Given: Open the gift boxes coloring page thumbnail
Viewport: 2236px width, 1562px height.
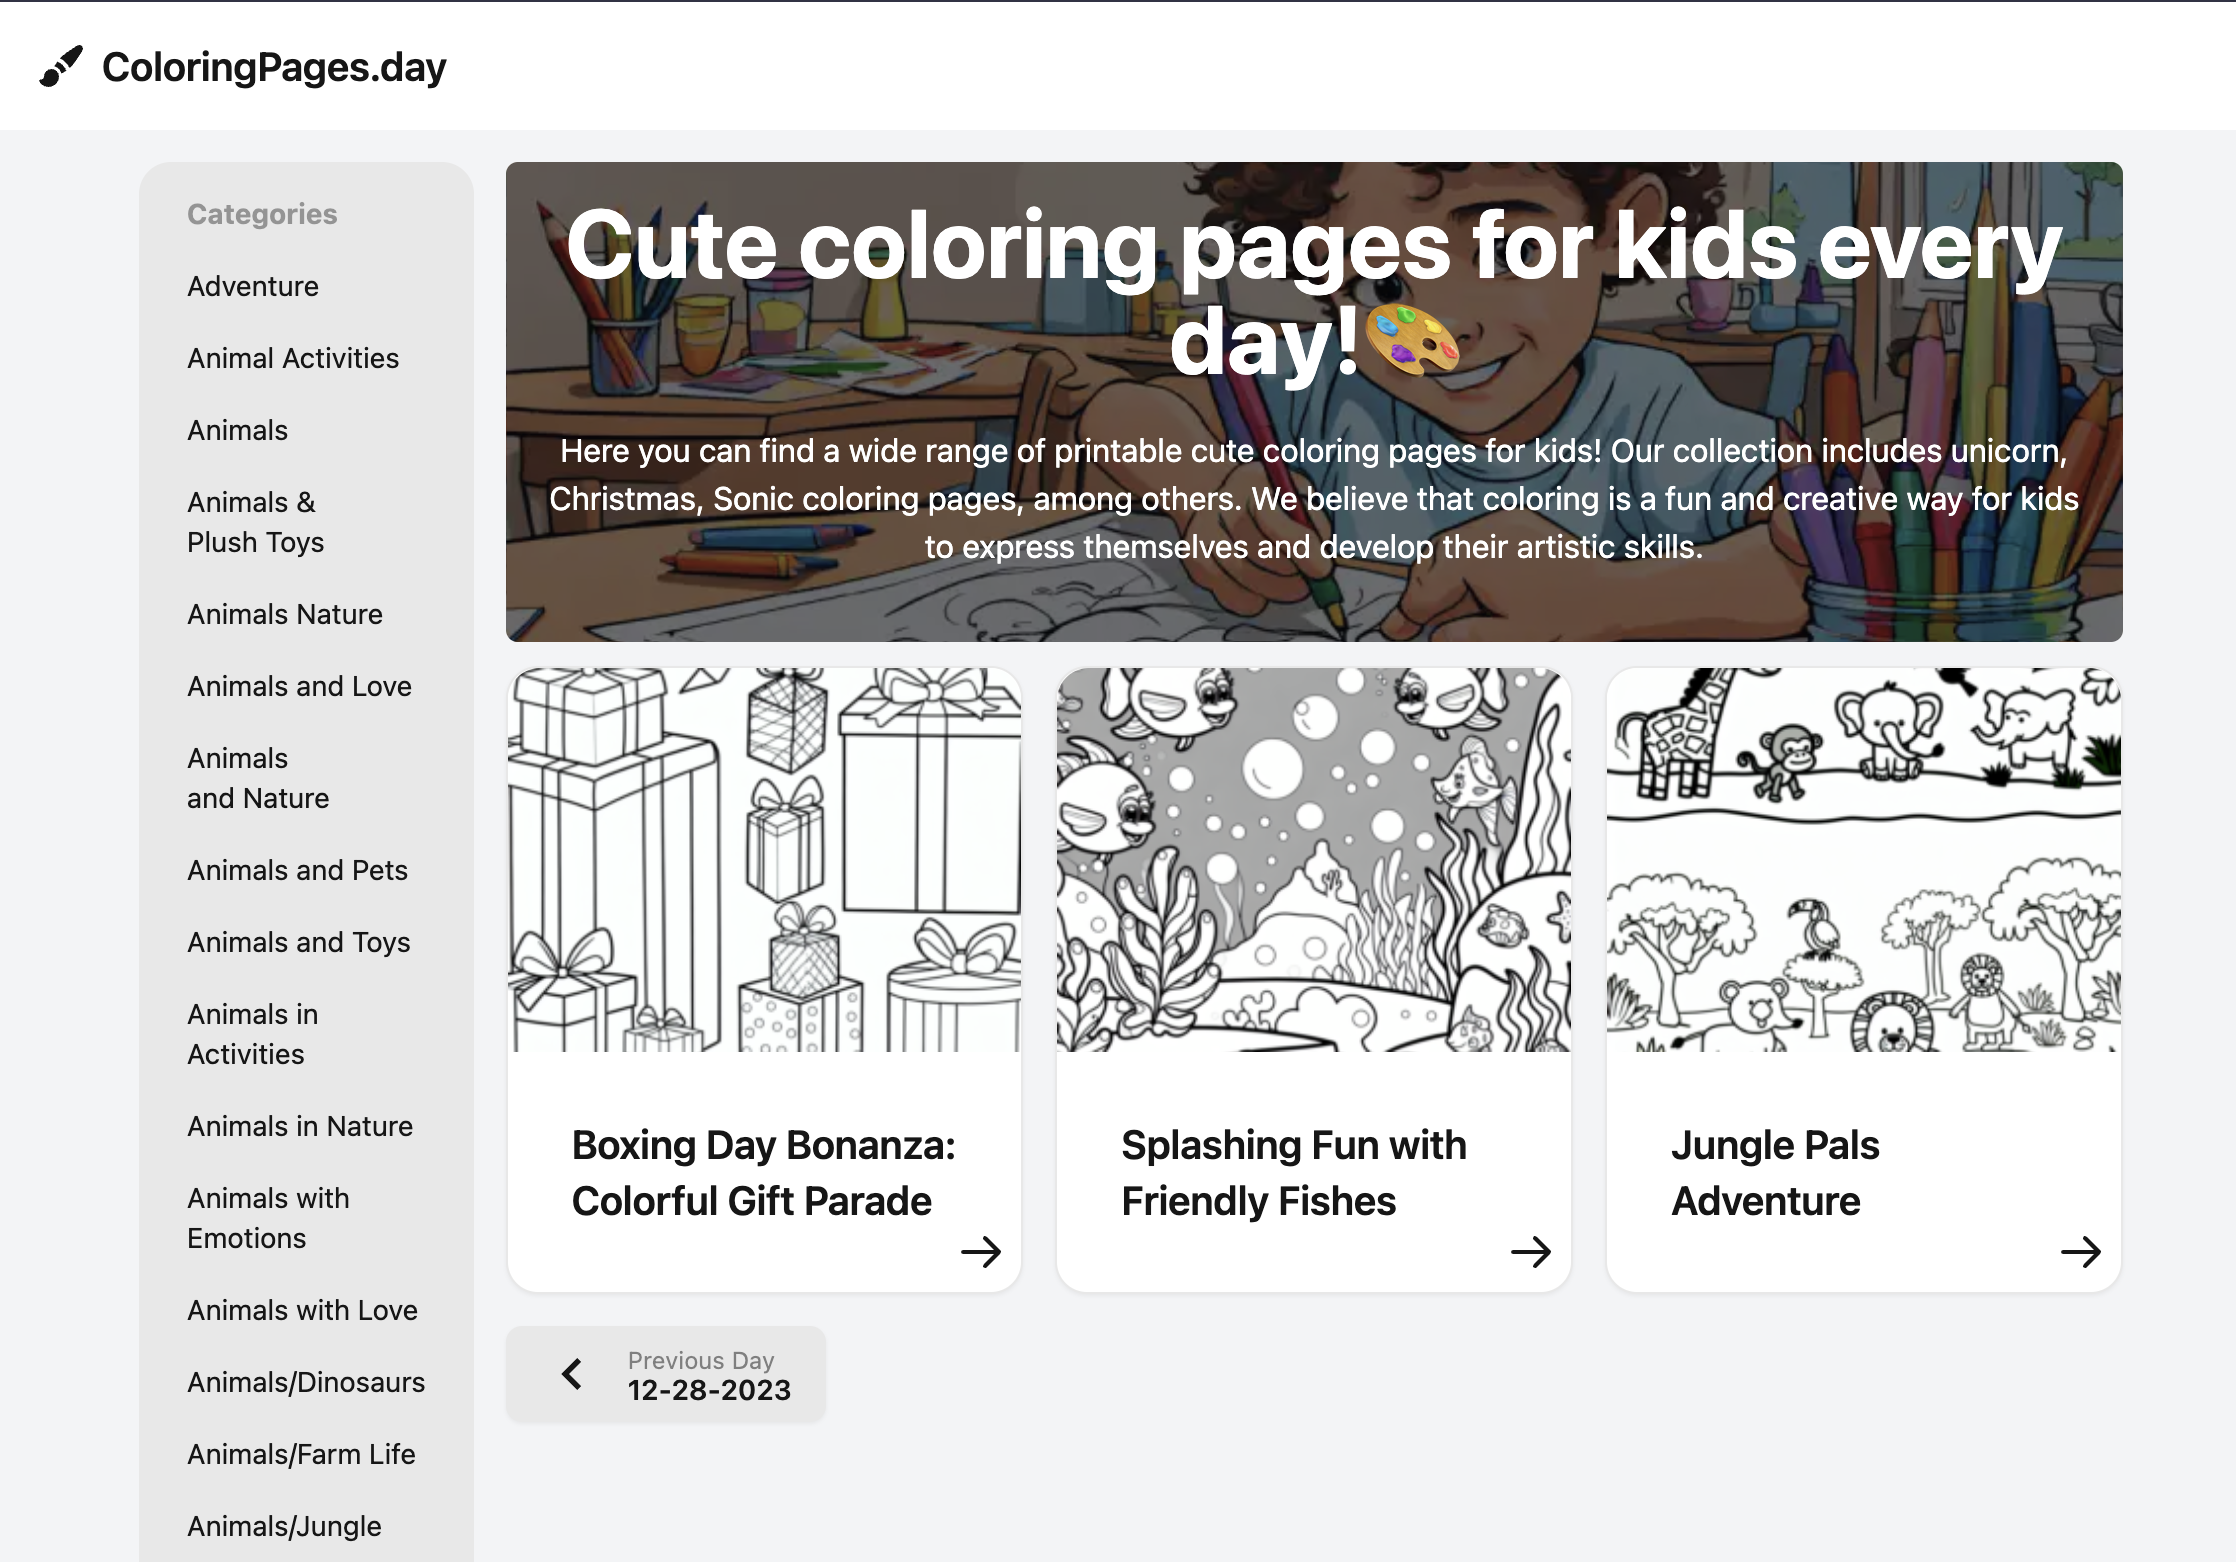Looking at the screenshot, I should click(x=764, y=860).
